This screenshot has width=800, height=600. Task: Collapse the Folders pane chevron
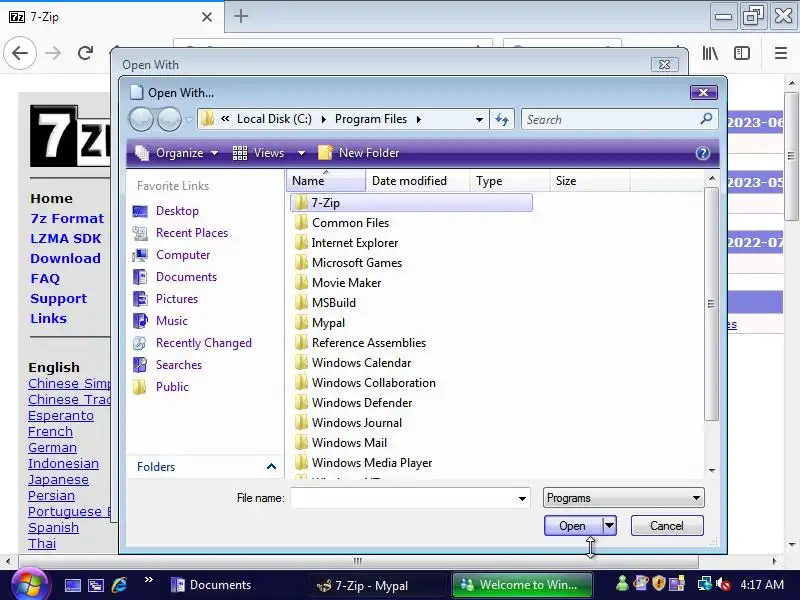click(271, 466)
